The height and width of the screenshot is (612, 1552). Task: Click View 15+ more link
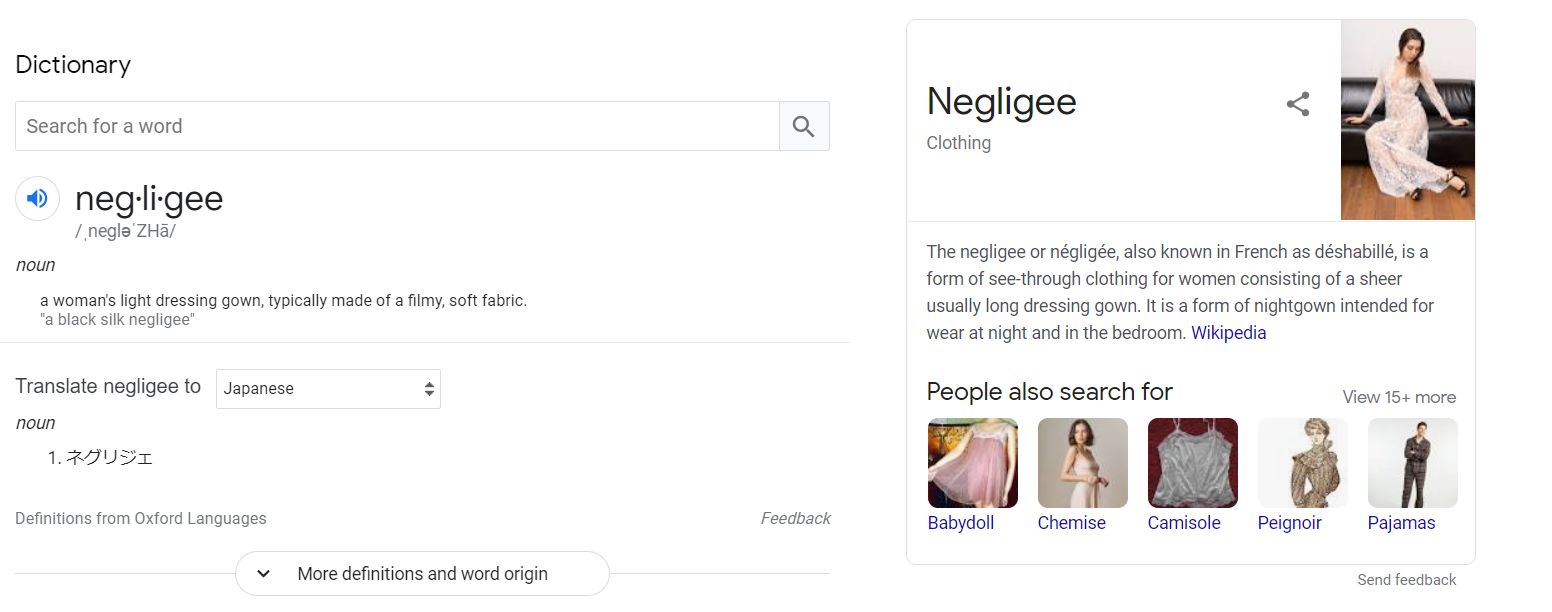[x=1399, y=397]
